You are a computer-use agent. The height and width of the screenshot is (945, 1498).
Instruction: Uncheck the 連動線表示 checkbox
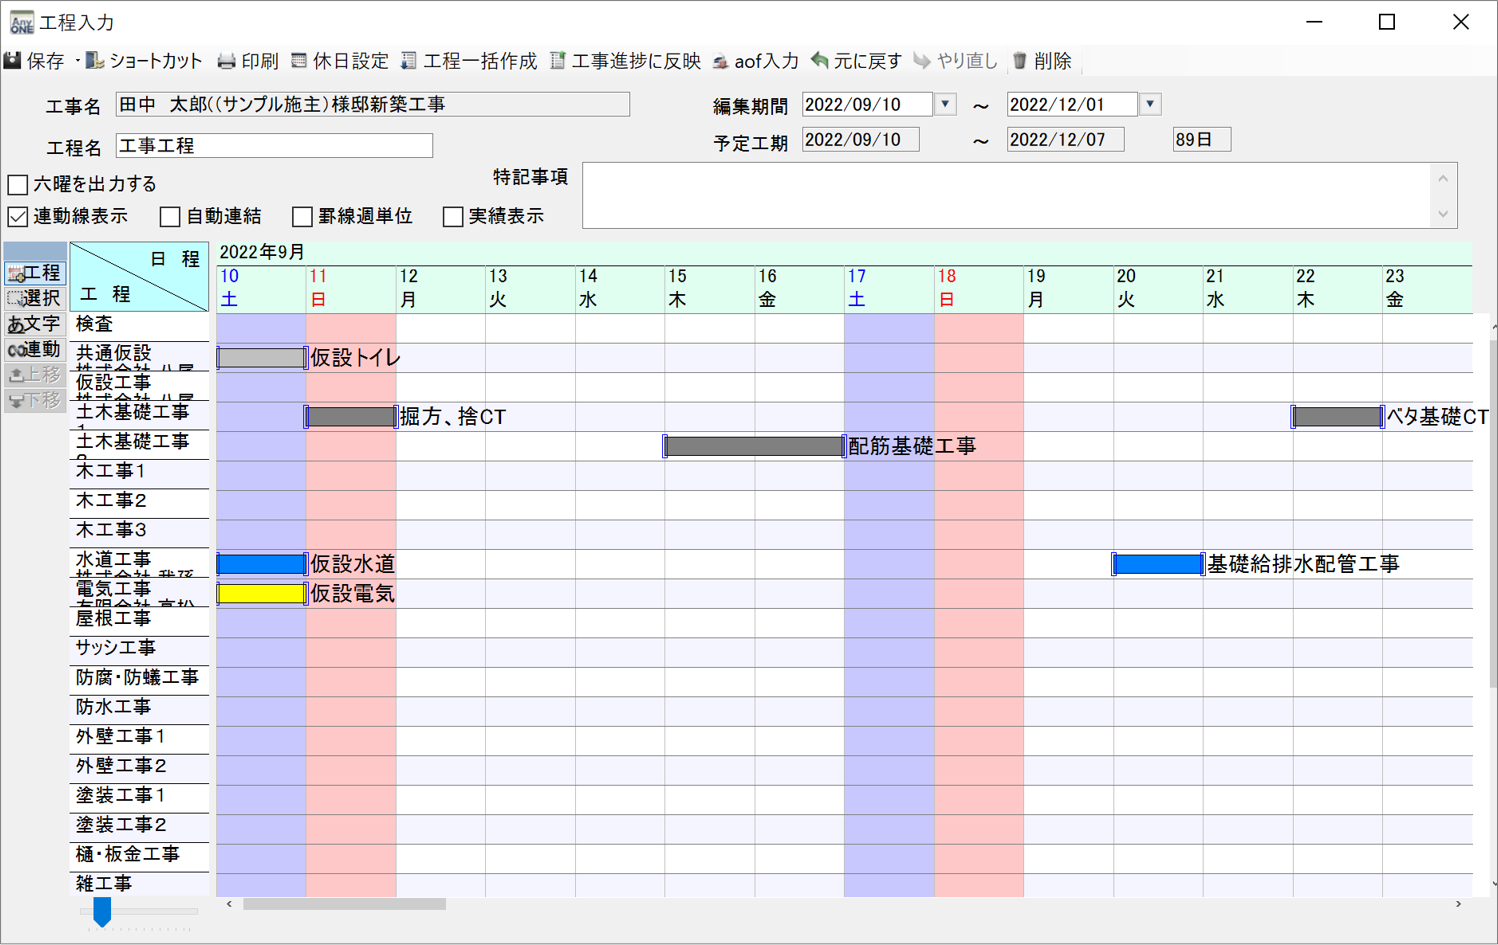pos(18,216)
